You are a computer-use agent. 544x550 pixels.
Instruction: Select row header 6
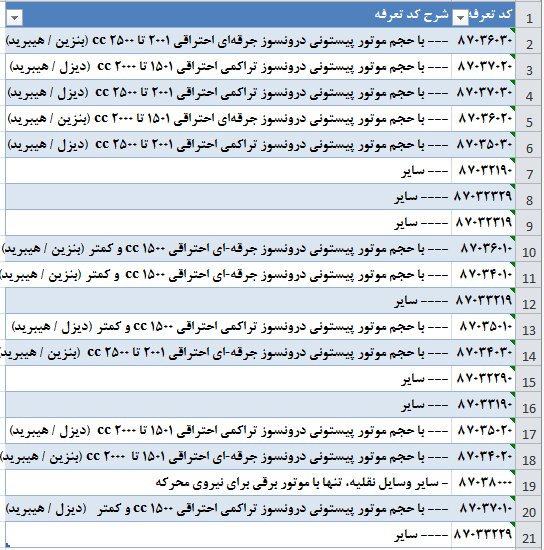click(529, 145)
